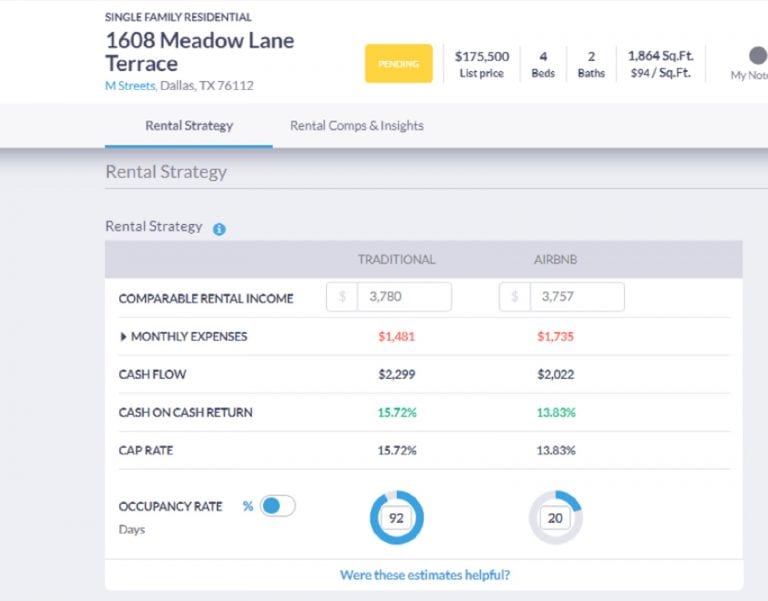Select the Airbnb occupancy dial showing 20
The width and height of the screenshot is (768, 601).
click(x=555, y=518)
